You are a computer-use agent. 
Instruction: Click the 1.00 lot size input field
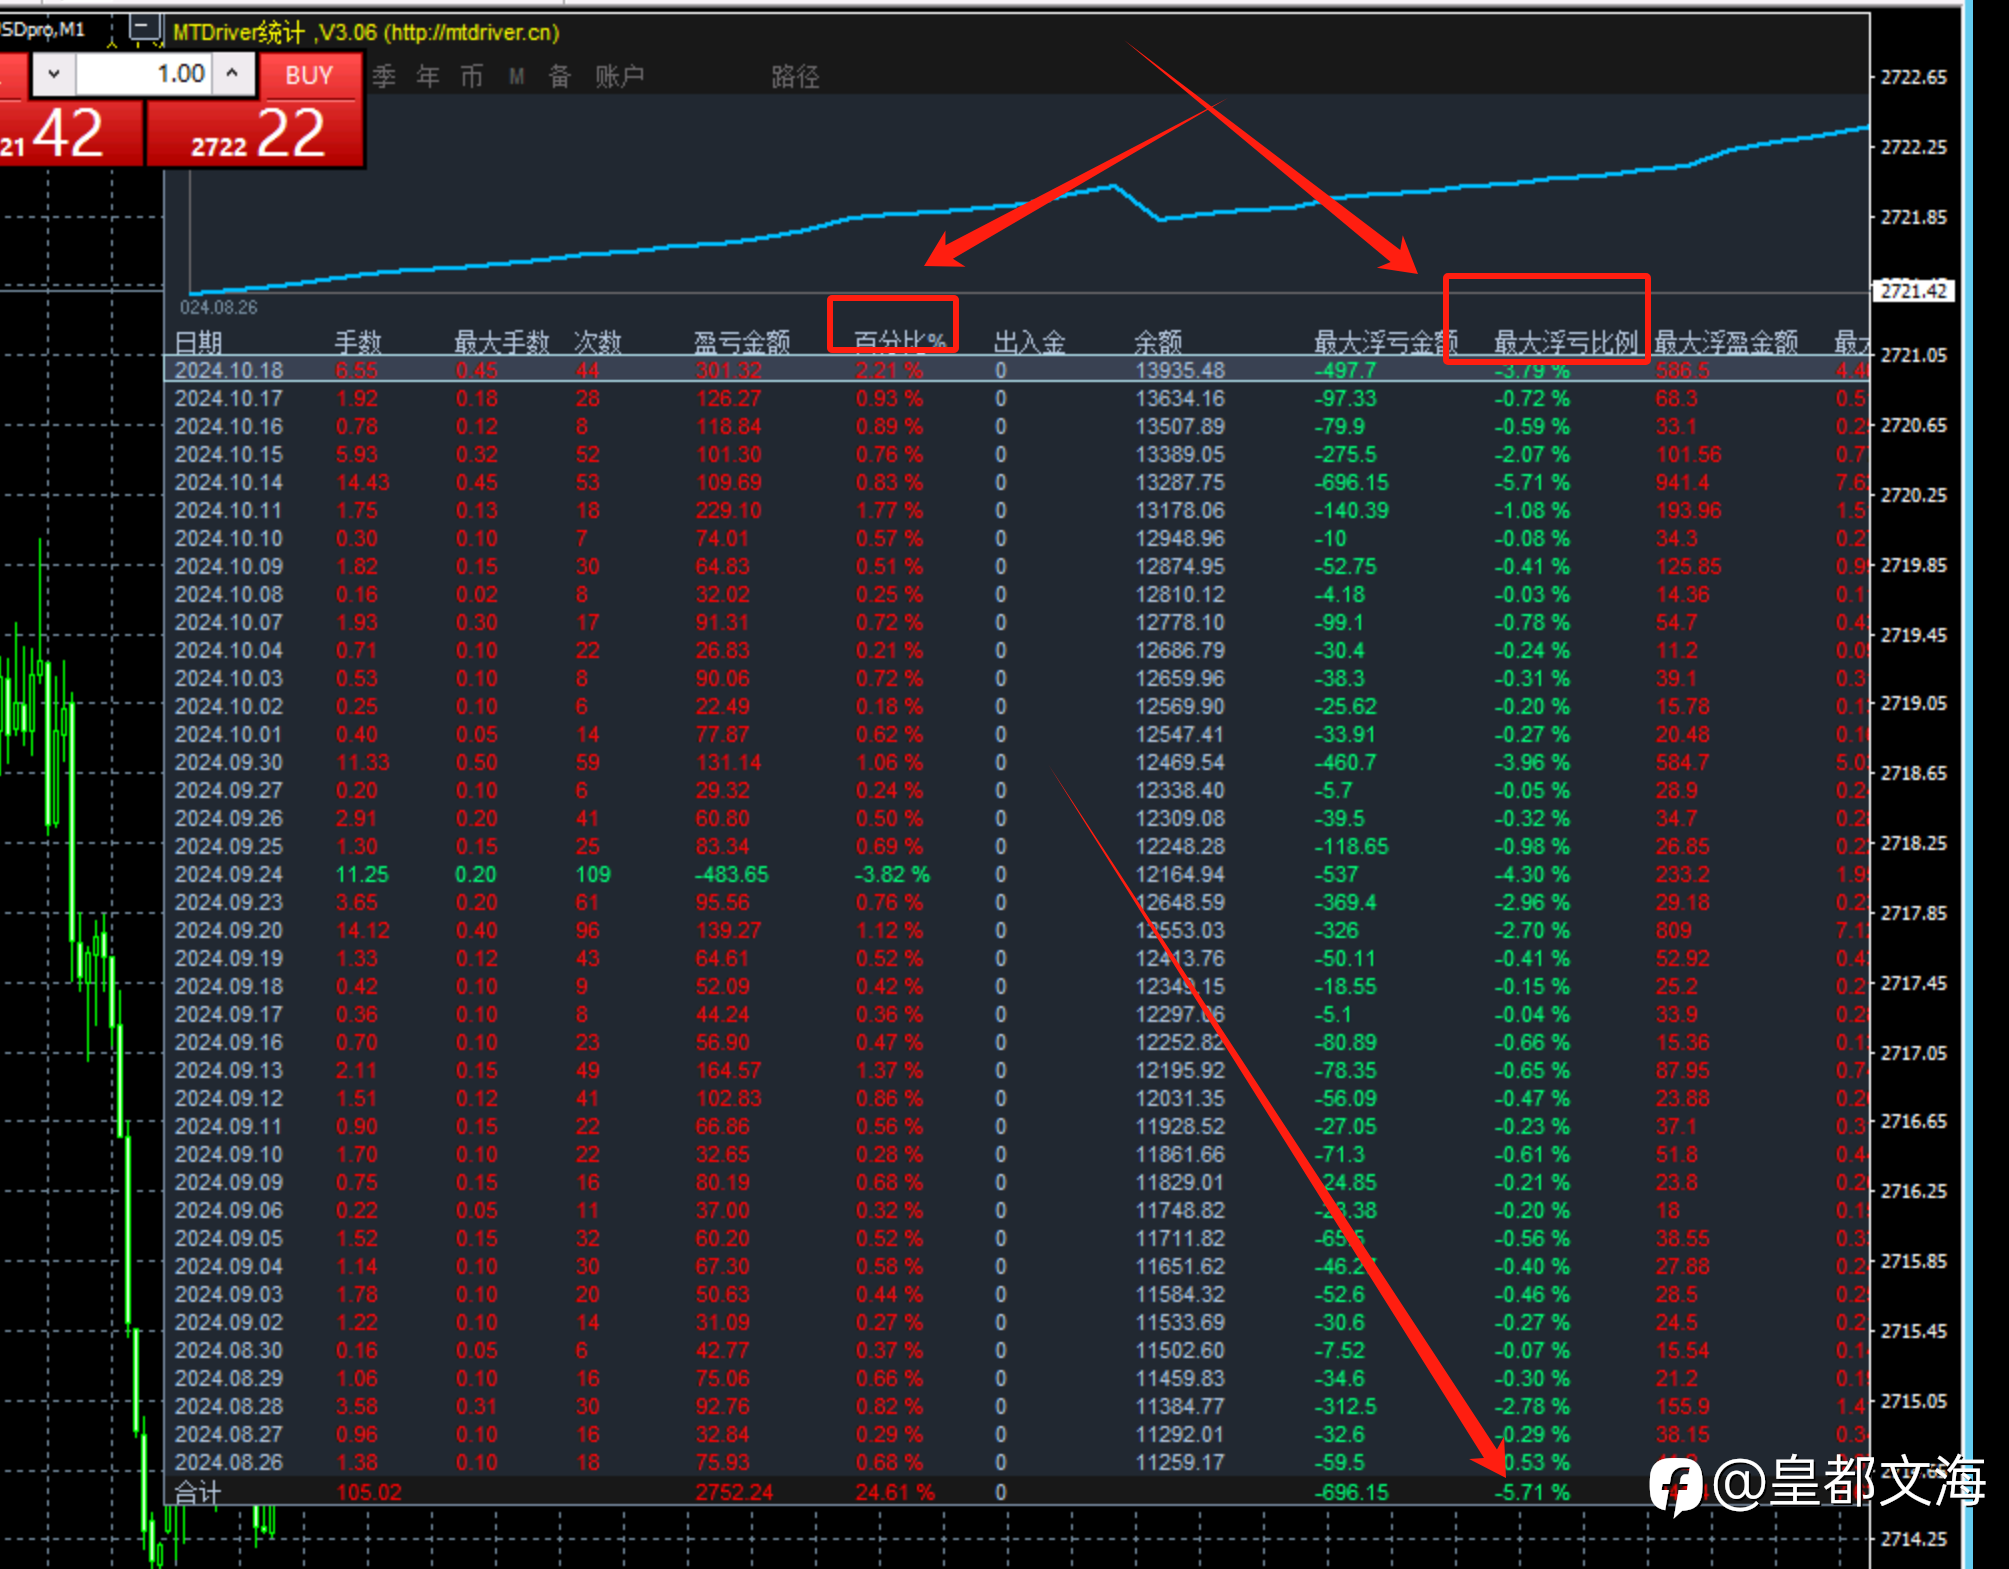coord(143,74)
